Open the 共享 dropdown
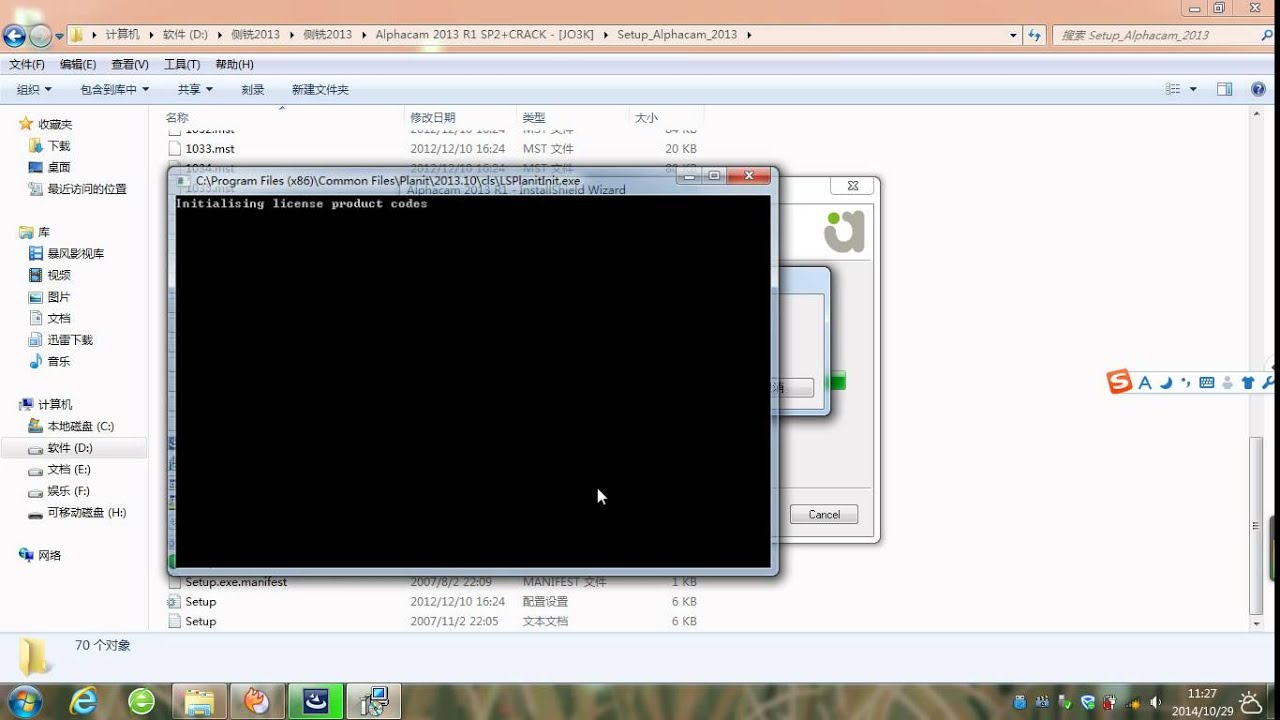Image resolution: width=1280 pixels, height=720 pixels. point(195,89)
